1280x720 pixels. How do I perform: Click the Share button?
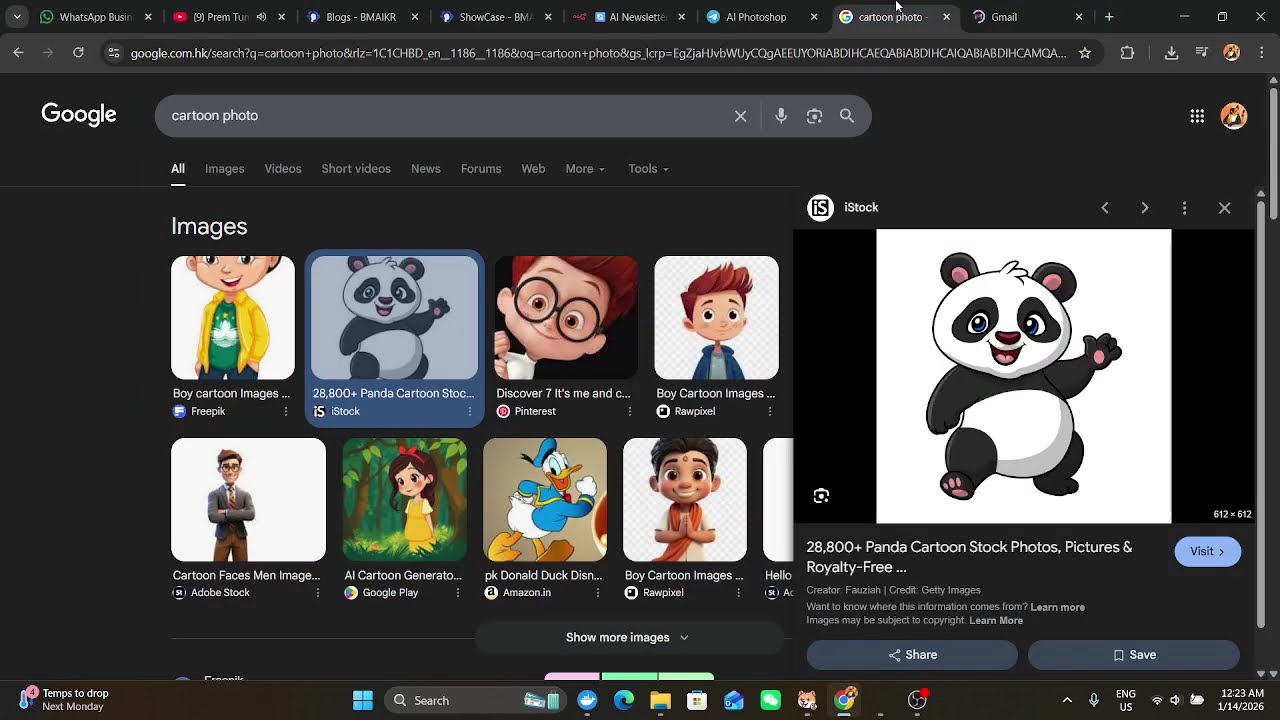912,655
